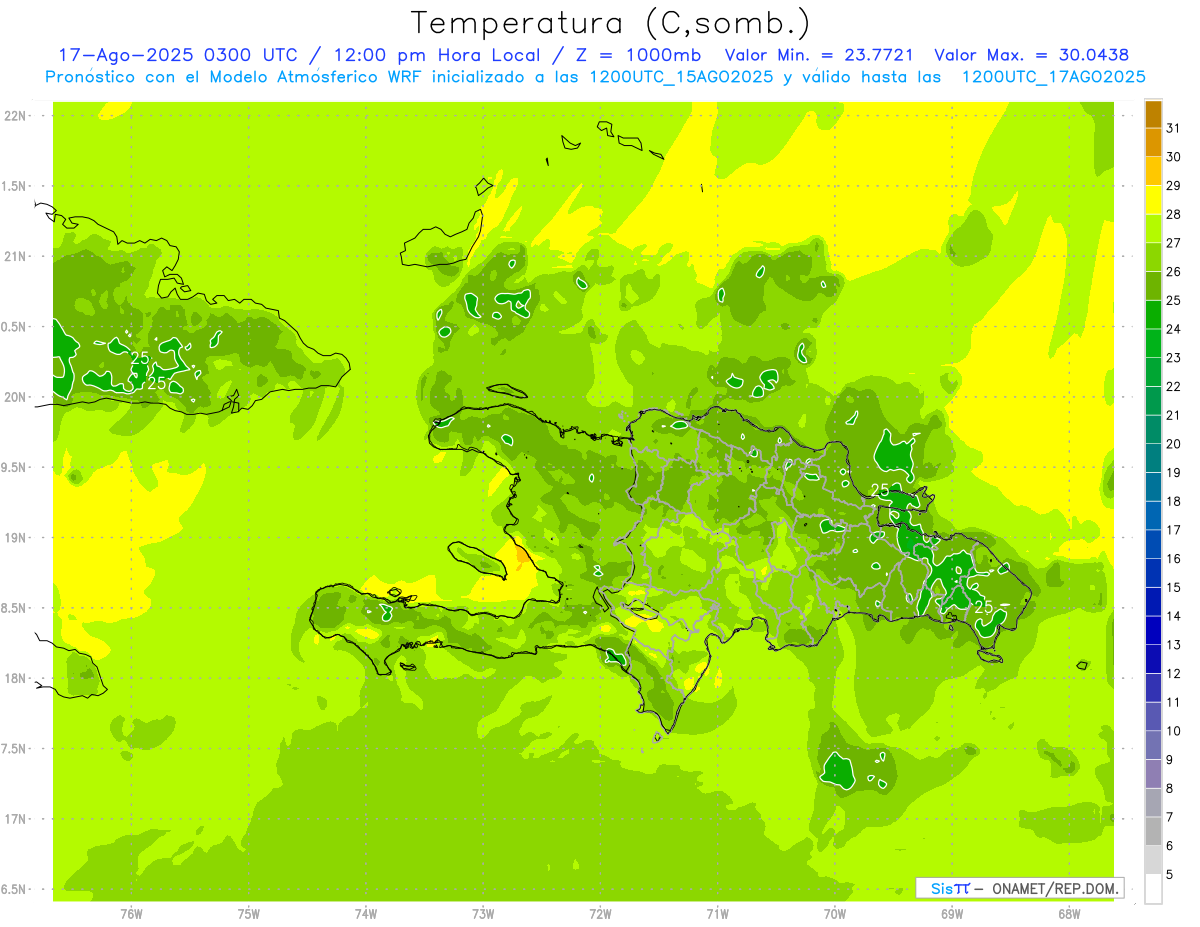The image size is (1200, 927).
Task: Click the '72W' longitude axis label
Action: coord(600,914)
